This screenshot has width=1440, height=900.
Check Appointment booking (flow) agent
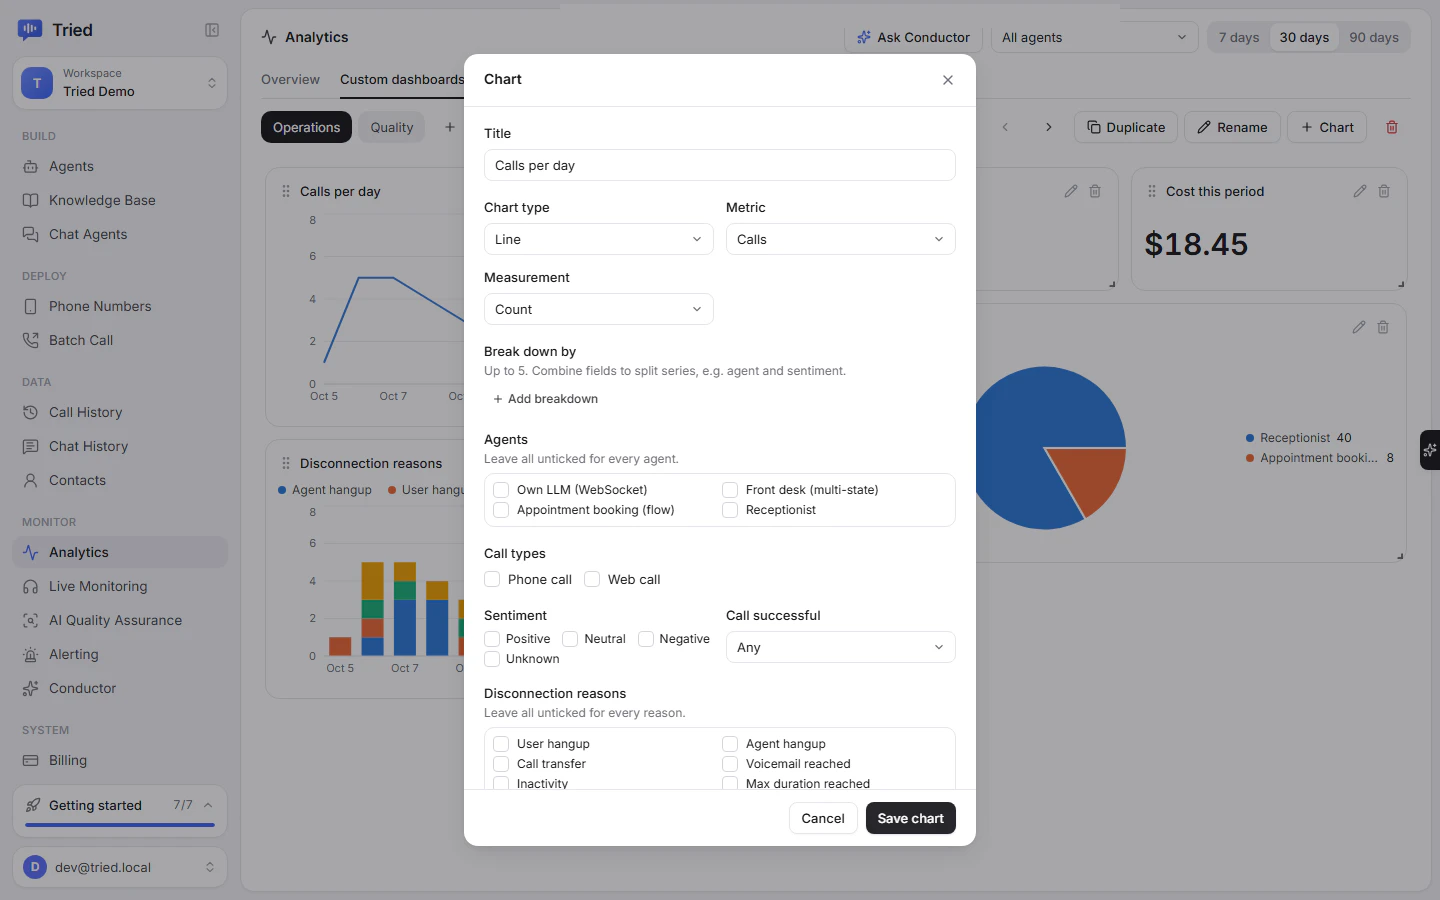[501, 510]
